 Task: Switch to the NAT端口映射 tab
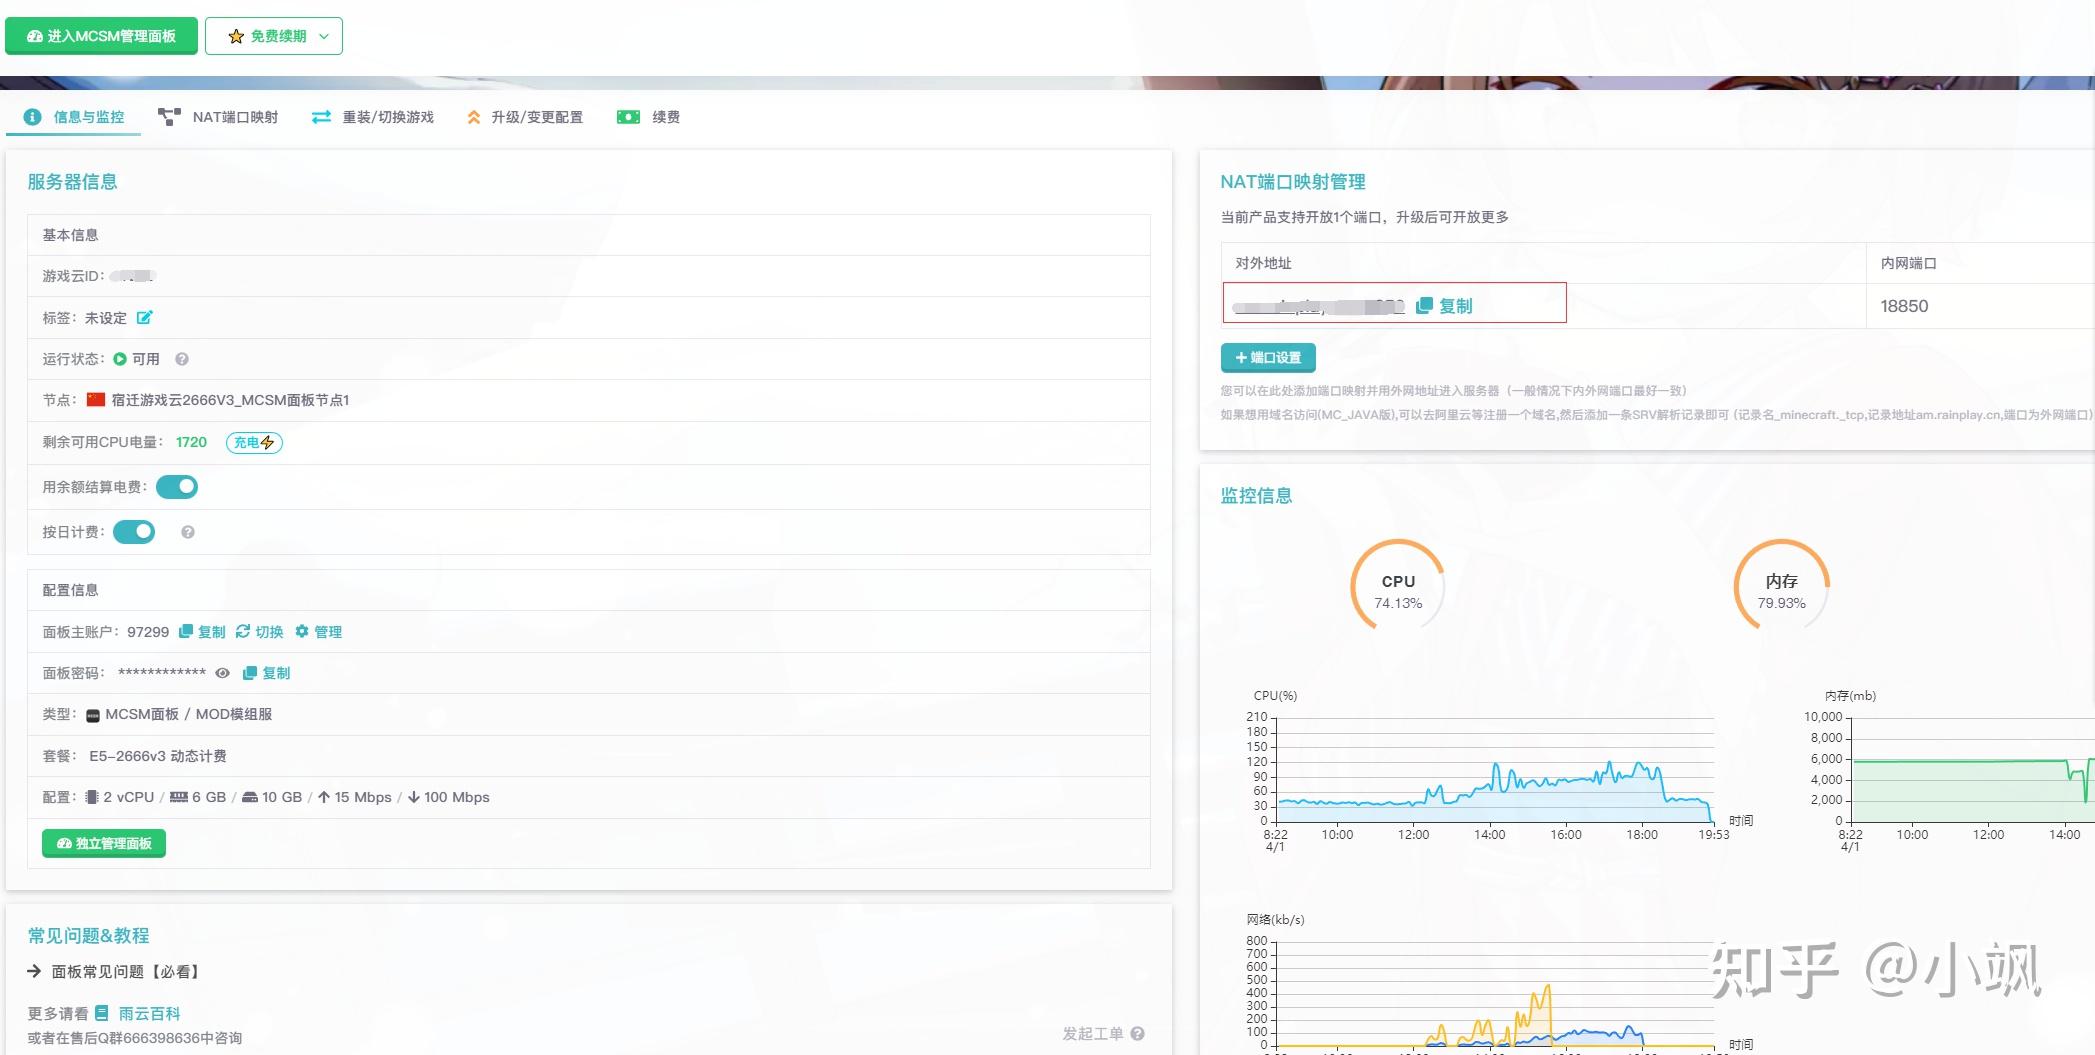(235, 116)
